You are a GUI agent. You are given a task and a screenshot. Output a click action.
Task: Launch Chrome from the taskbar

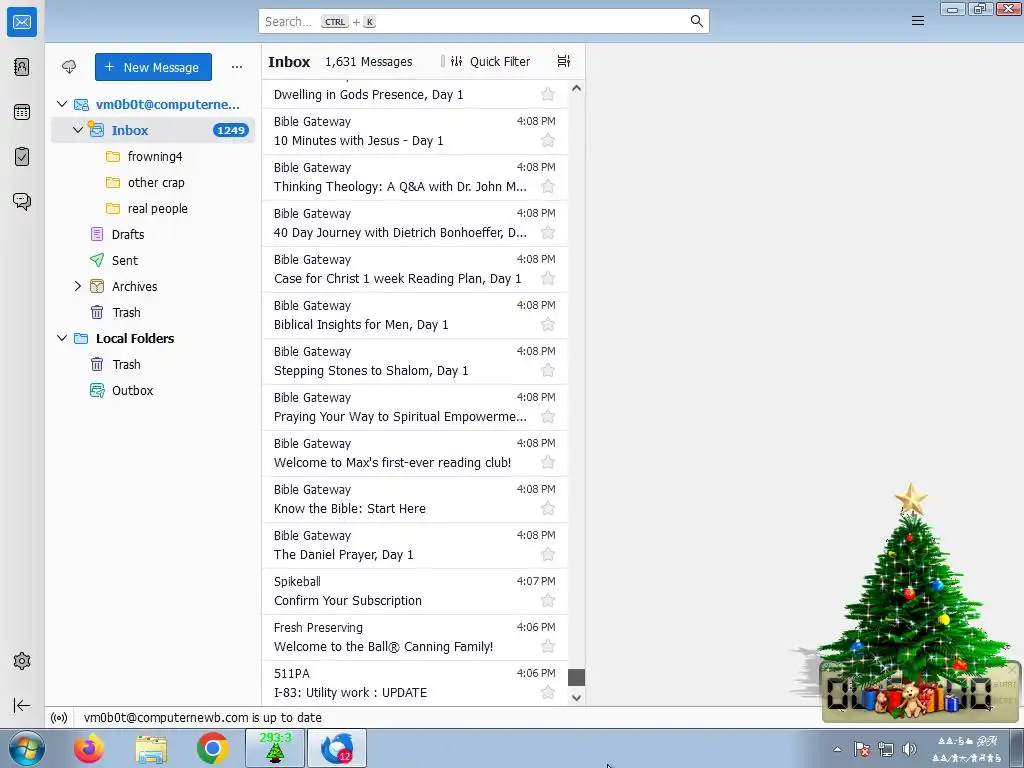click(x=212, y=748)
